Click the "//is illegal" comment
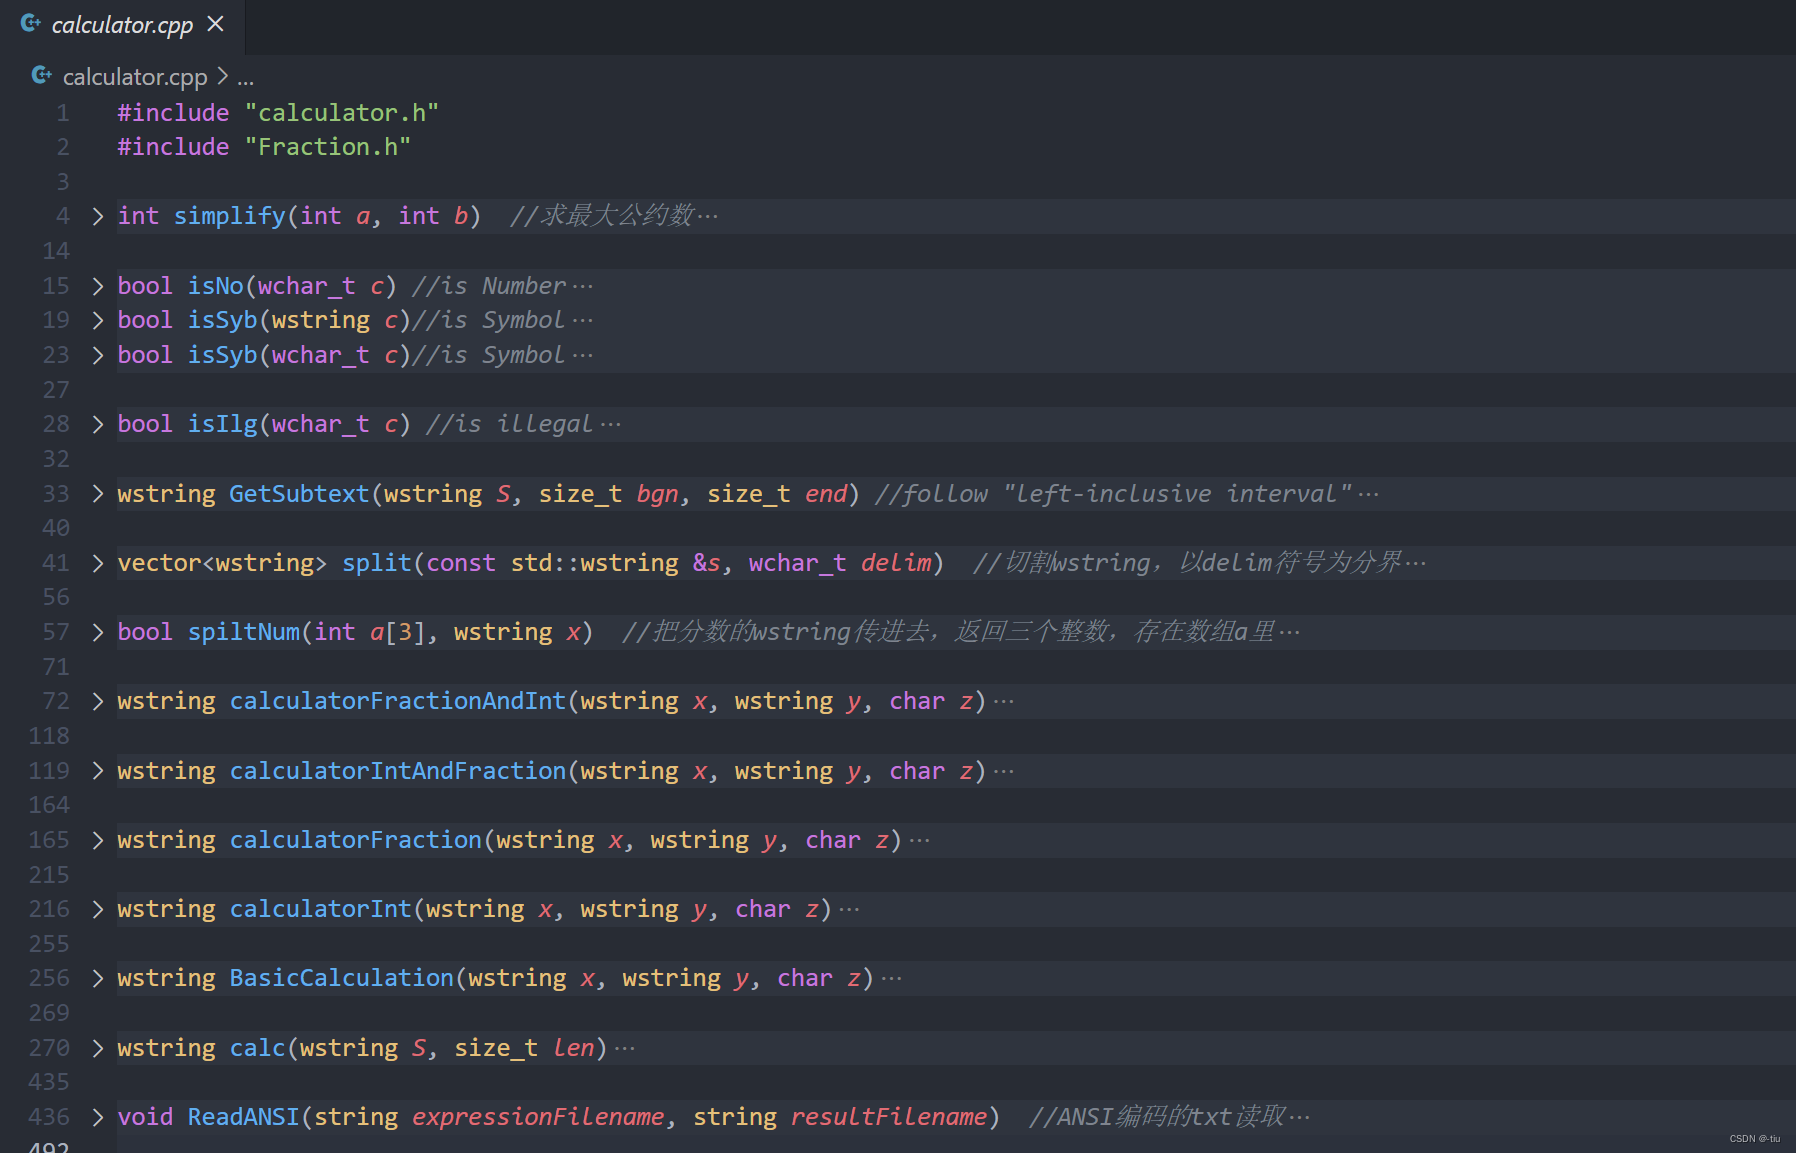The image size is (1796, 1153). pos(509,424)
